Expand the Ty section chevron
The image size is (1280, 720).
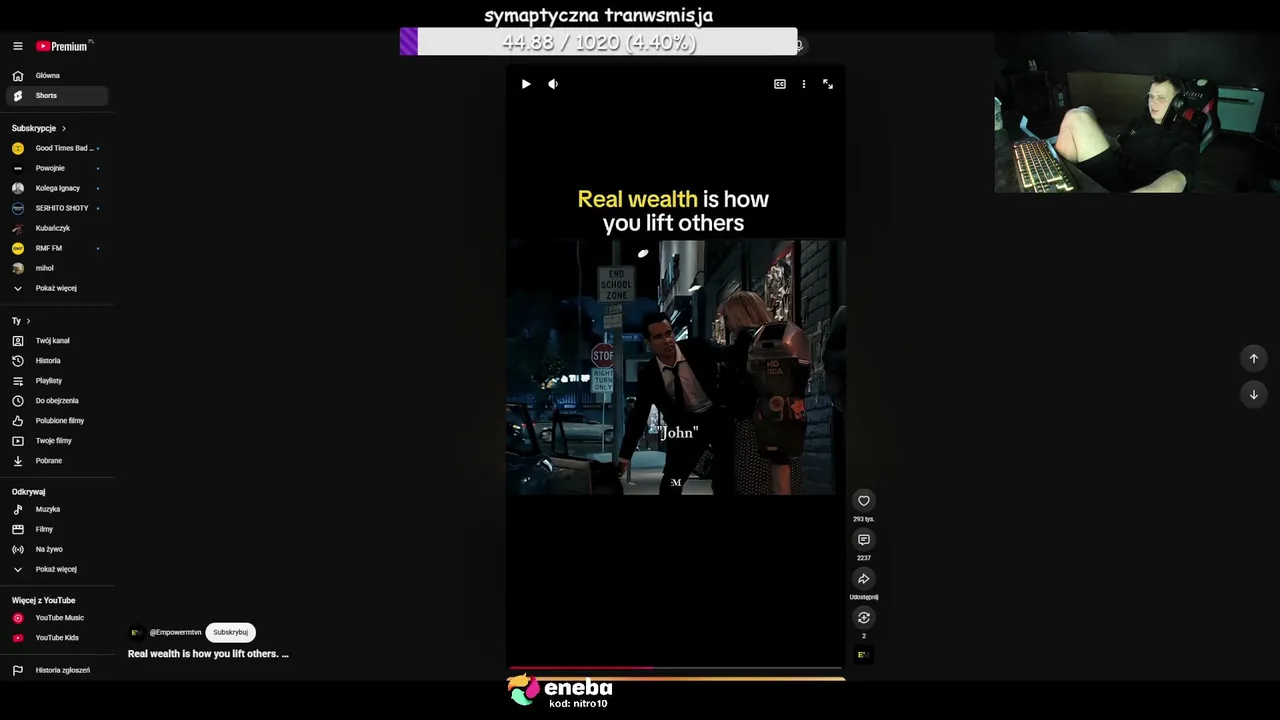click(28, 321)
